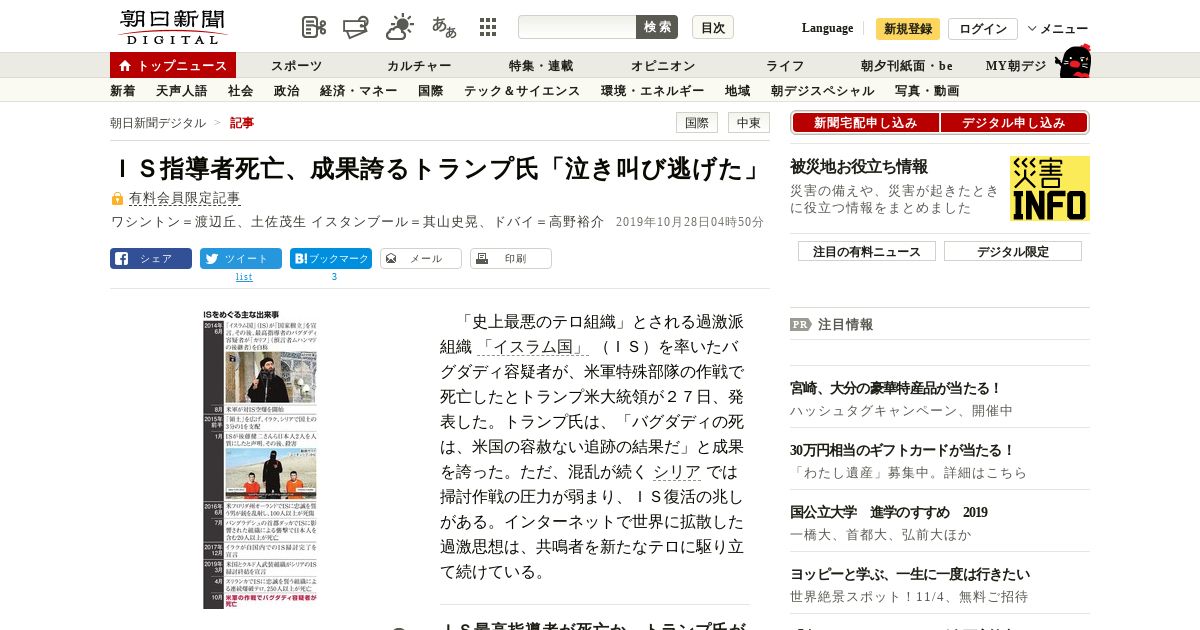
Task: Open the スポーツ tab
Action: click(296, 65)
